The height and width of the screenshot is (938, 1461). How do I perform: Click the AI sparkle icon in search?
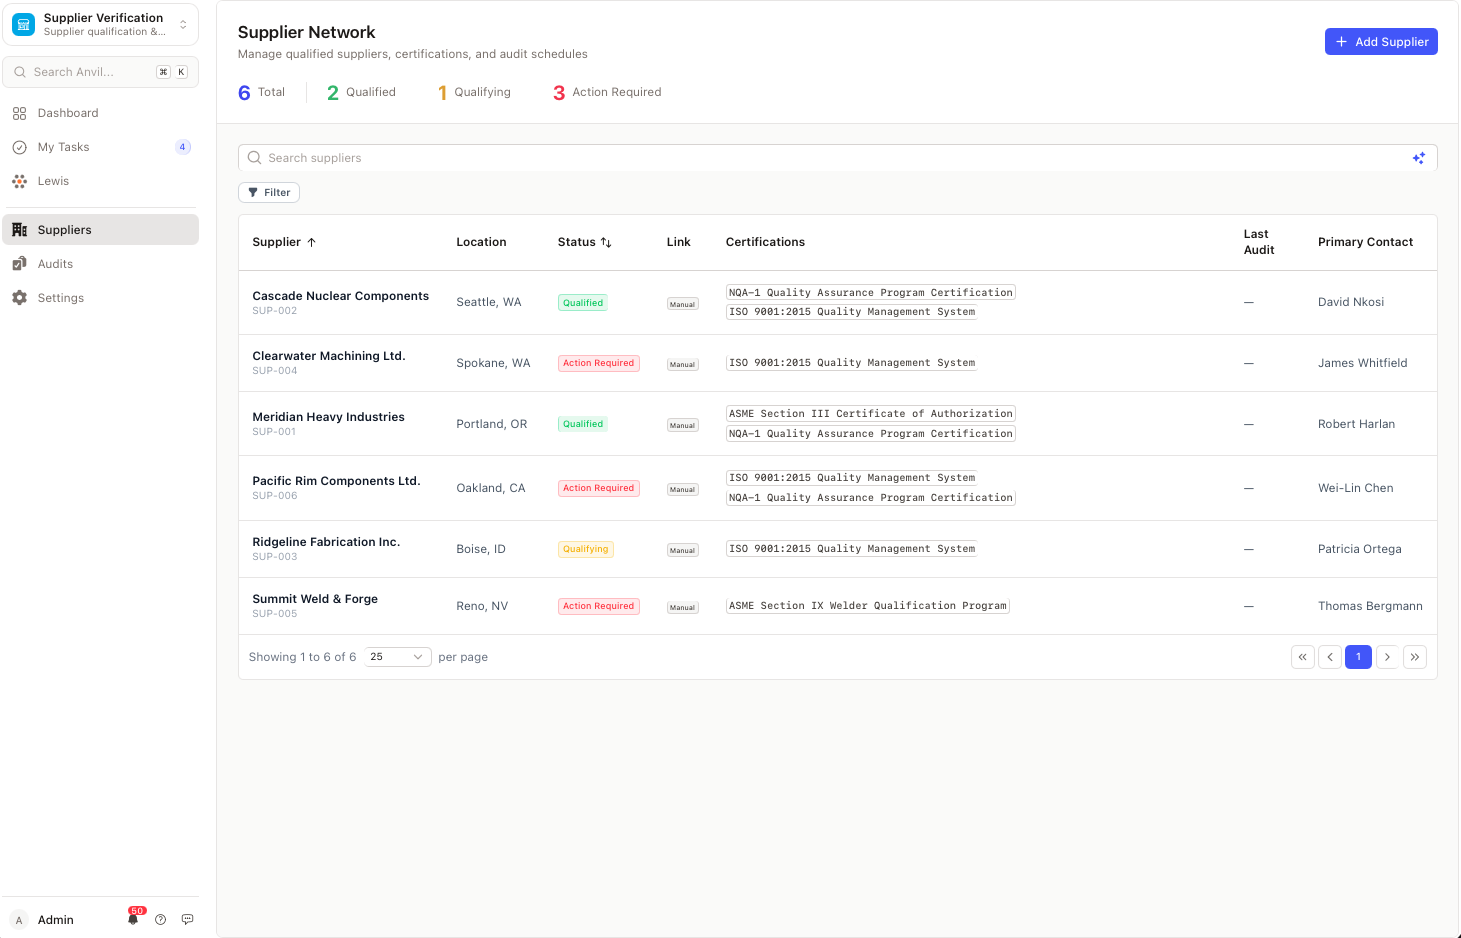point(1418,158)
